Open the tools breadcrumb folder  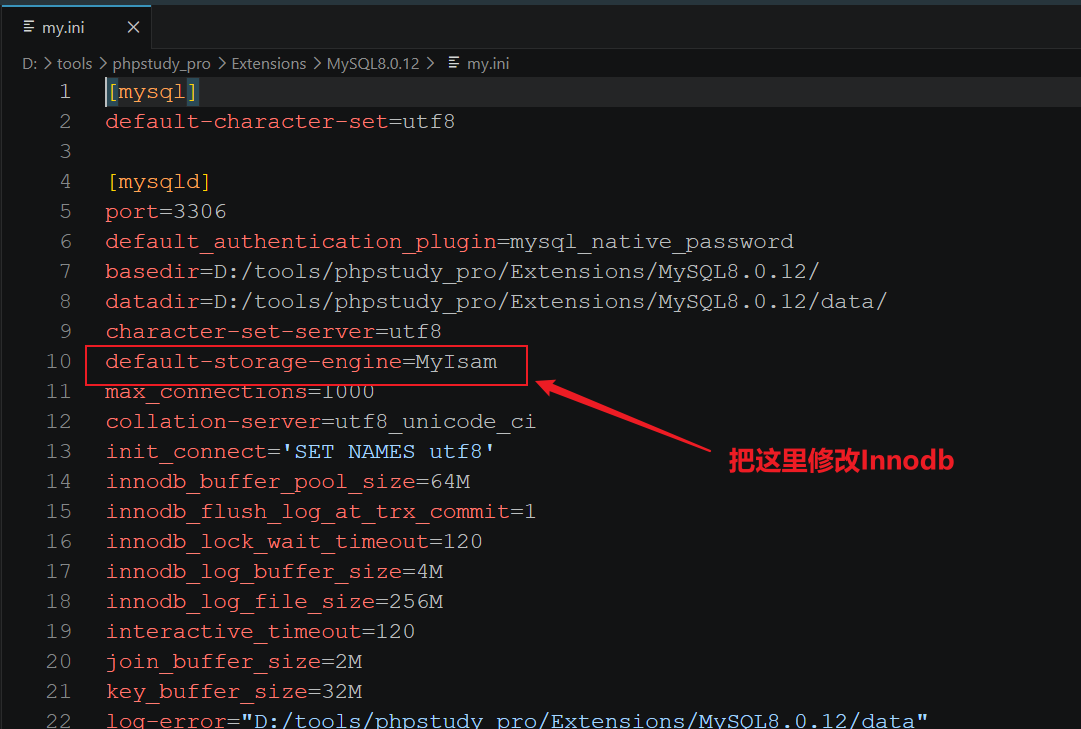[74, 63]
